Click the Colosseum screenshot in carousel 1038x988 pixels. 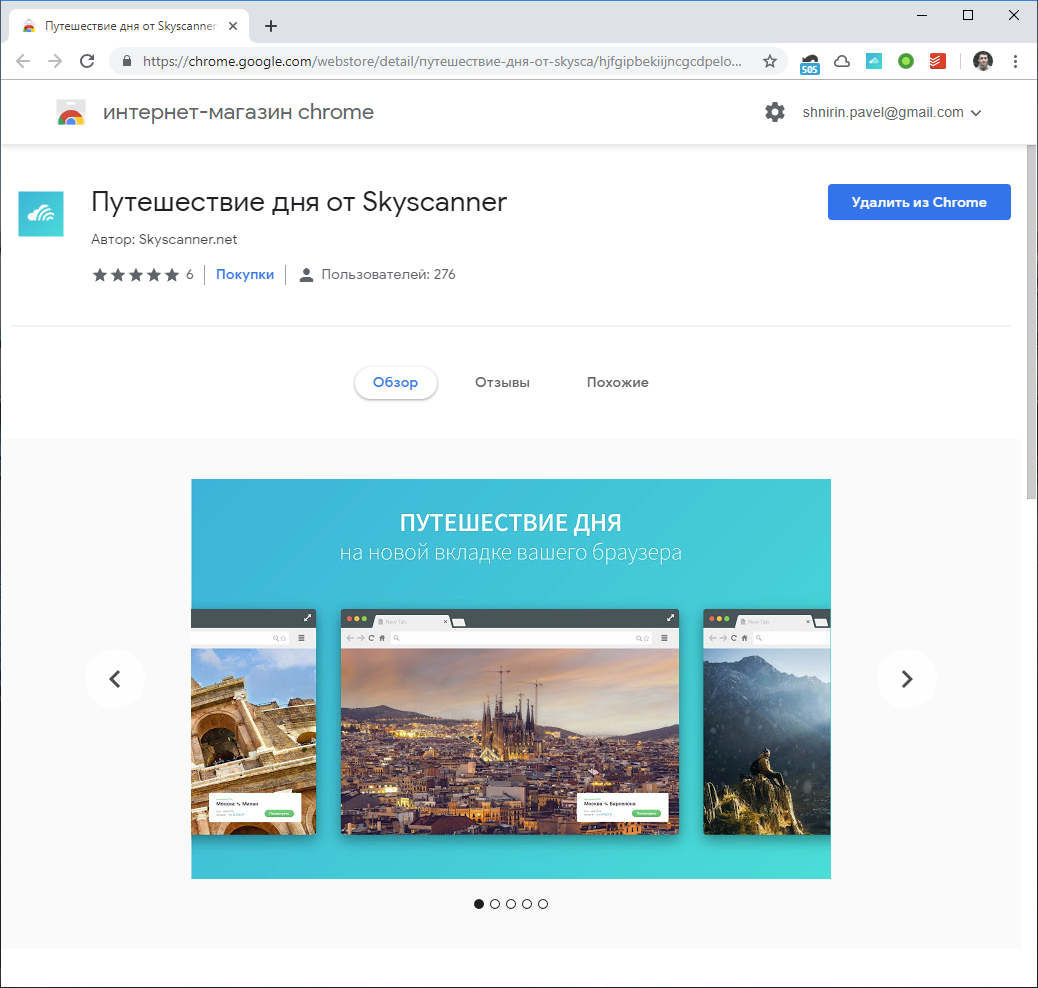pos(254,722)
